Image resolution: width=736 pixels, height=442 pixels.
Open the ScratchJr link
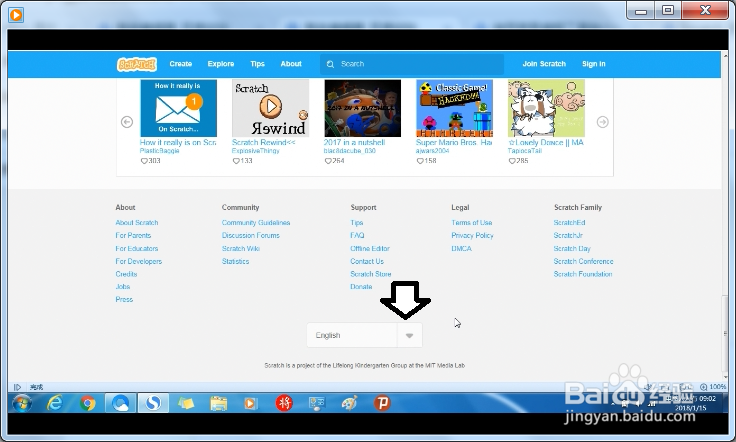(x=568, y=236)
